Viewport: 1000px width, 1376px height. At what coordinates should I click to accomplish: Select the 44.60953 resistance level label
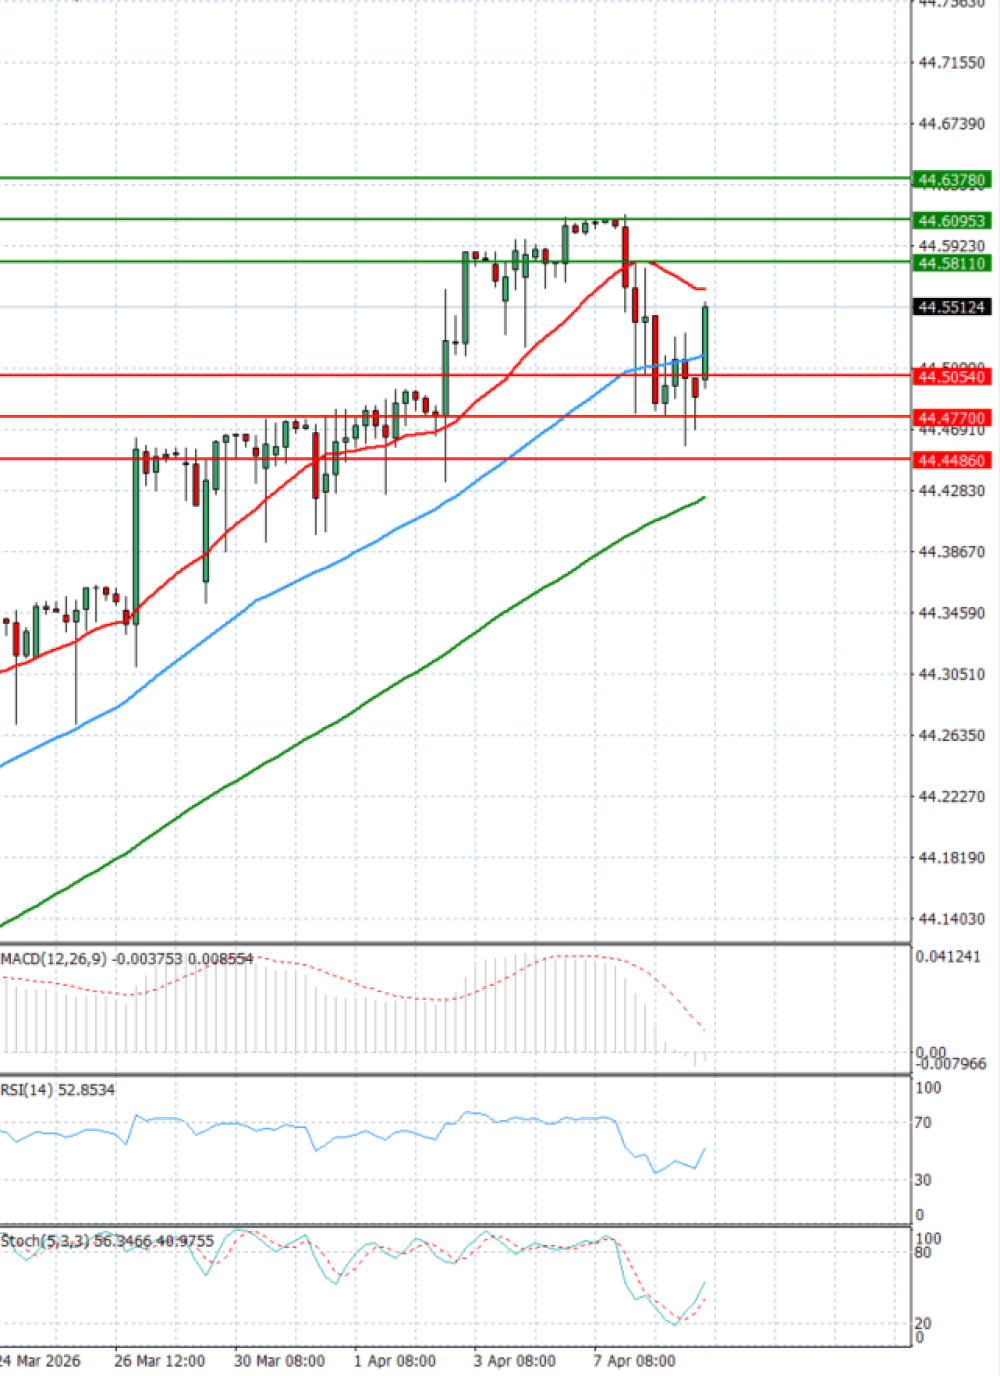[x=952, y=221]
